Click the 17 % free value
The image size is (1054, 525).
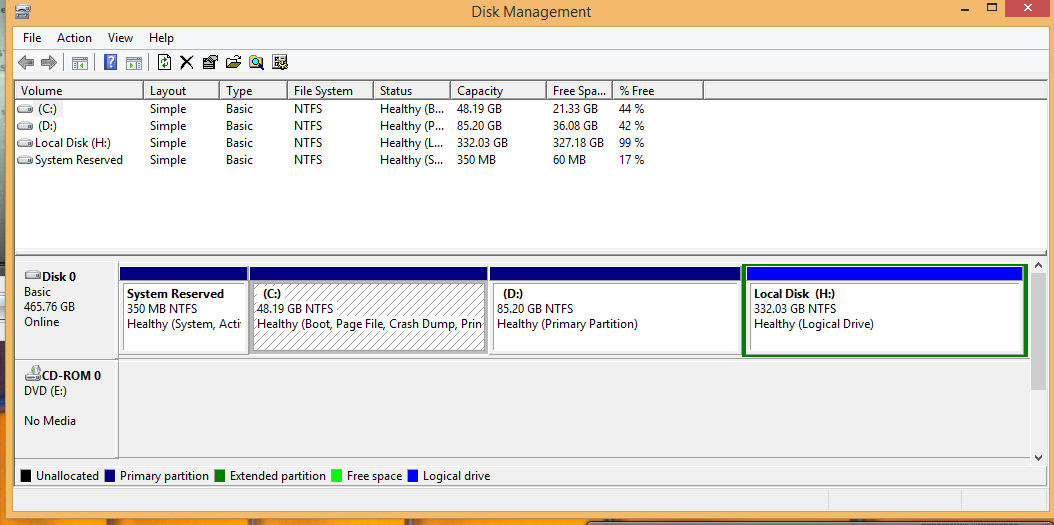632,160
